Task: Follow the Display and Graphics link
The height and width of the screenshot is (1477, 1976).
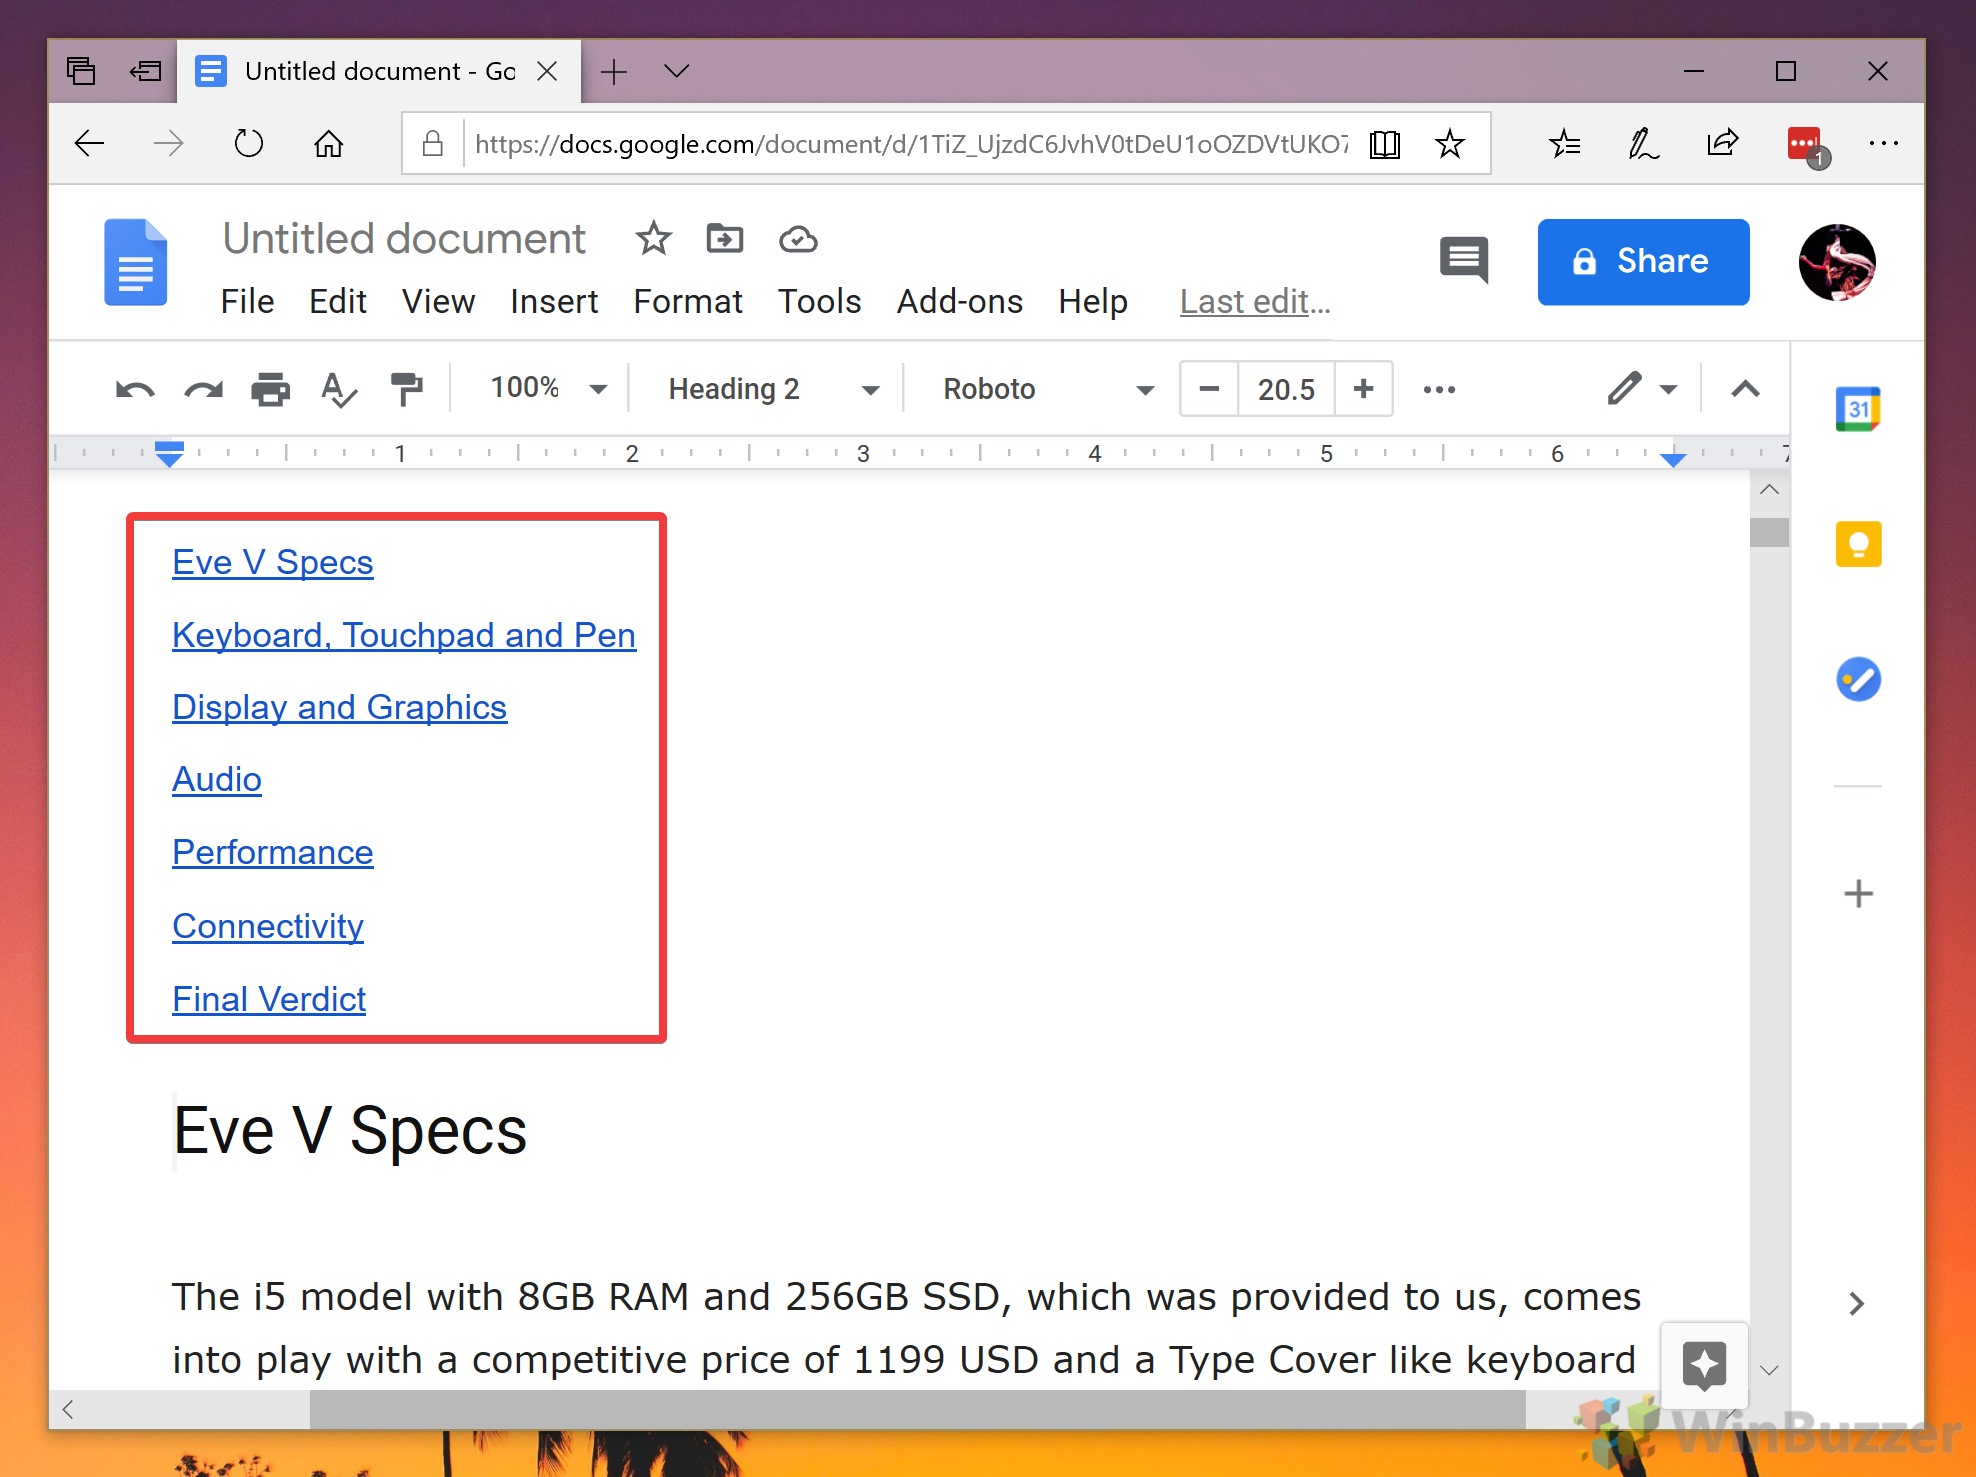Action: point(339,707)
